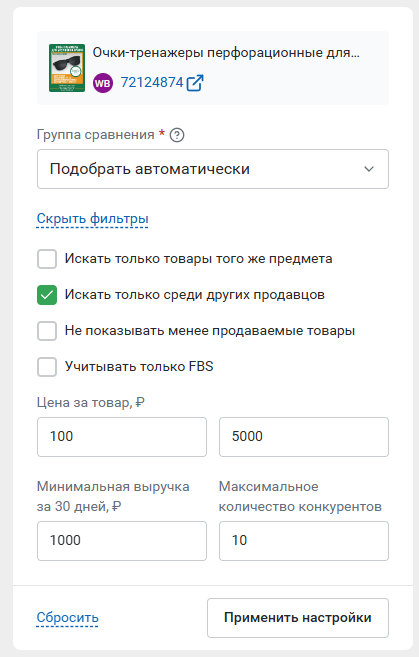Click the product thumbnail of the perforated glasses
419x657 pixels.
[67, 68]
